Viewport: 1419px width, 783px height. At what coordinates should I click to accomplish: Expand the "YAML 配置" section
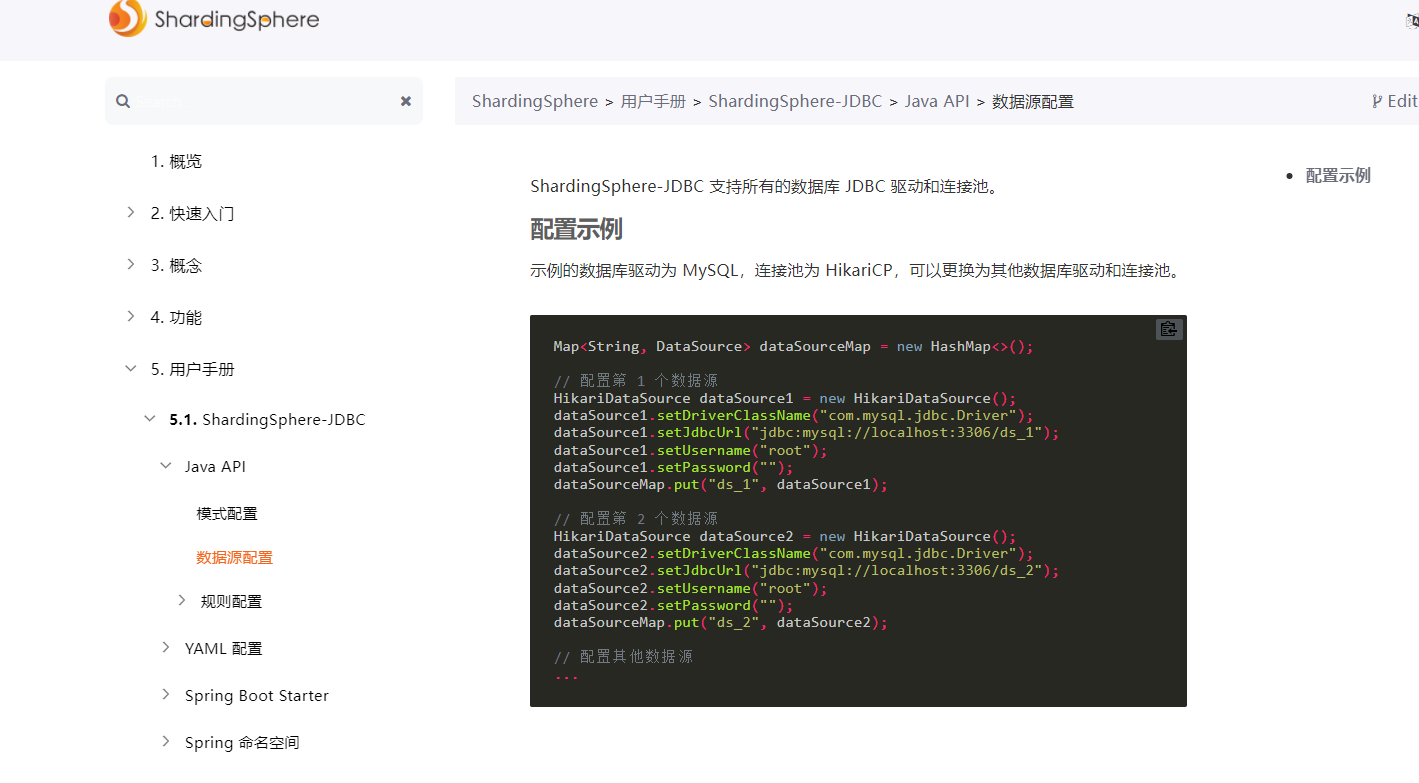coord(165,646)
